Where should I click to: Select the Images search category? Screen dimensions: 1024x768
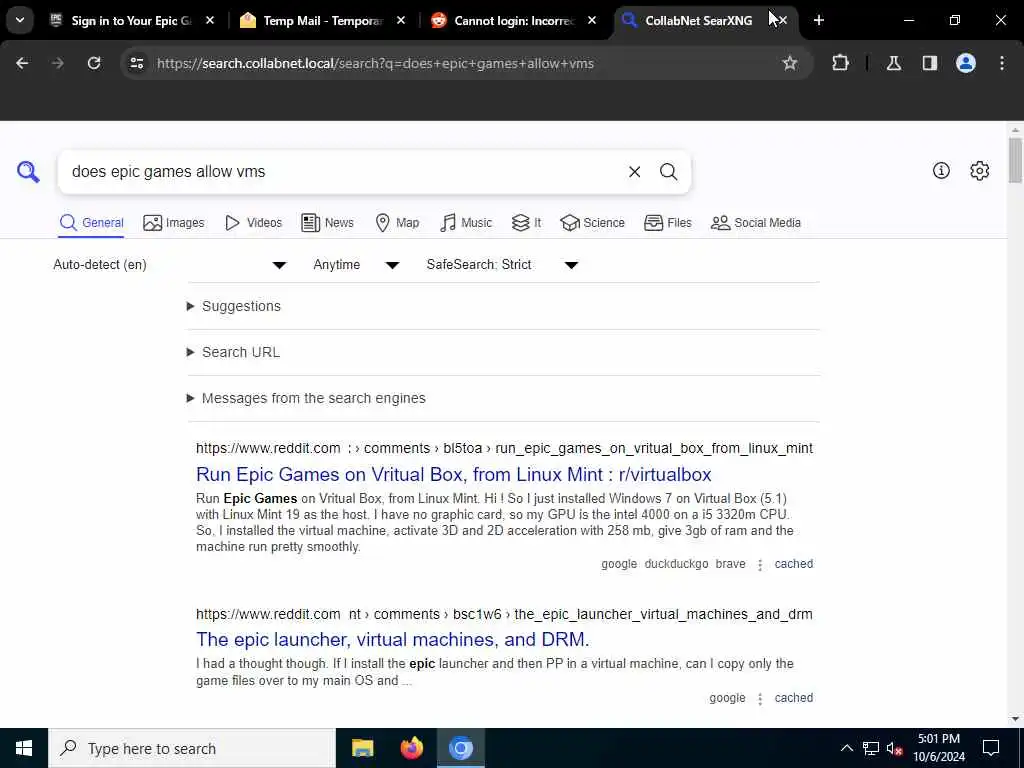tap(174, 223)
